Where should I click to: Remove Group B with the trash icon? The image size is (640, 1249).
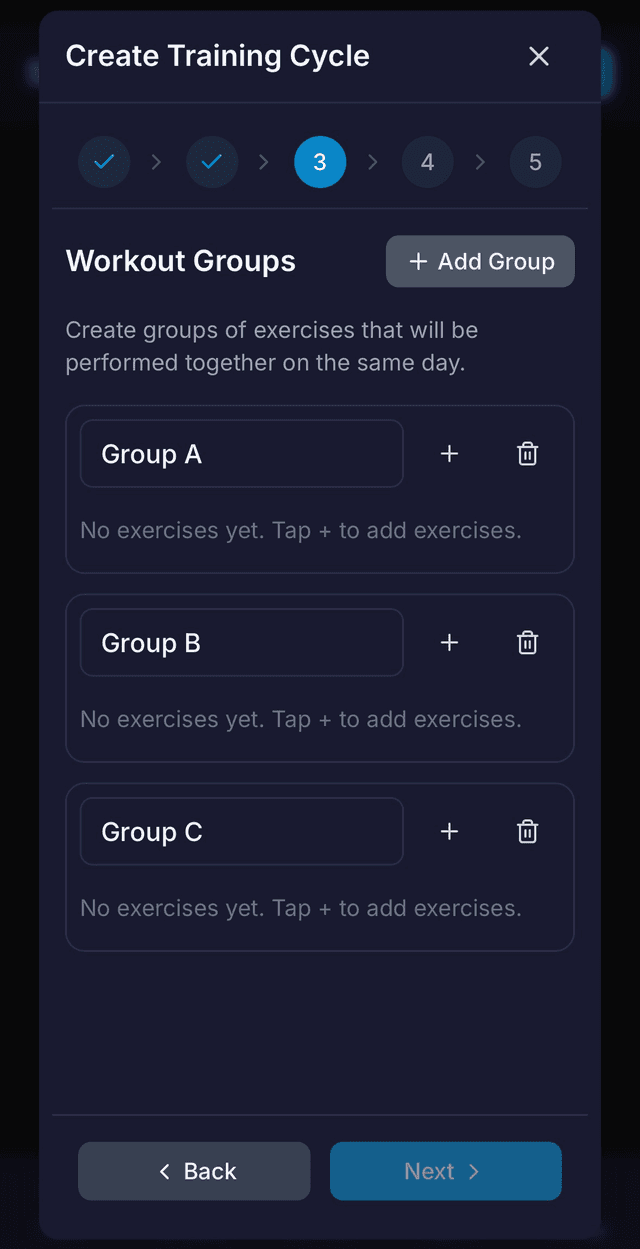pos(527,642)
